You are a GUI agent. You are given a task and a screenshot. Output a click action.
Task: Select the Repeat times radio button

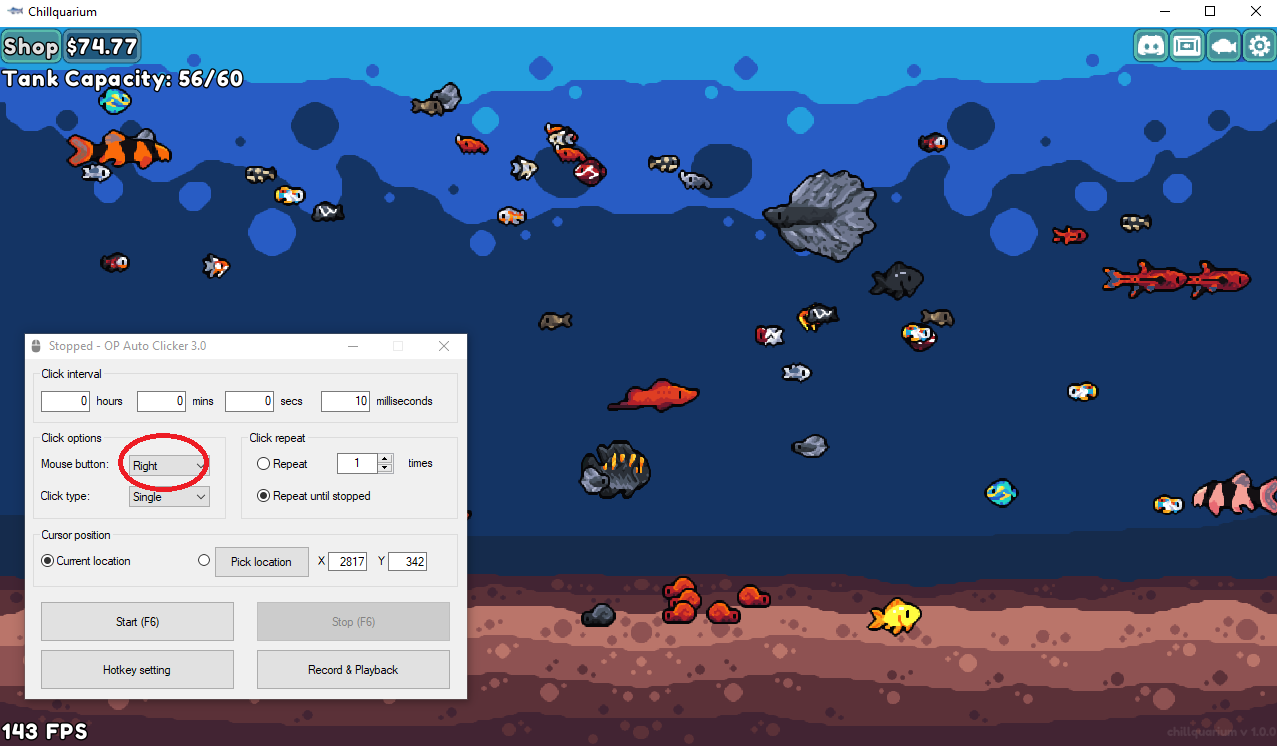tap(264, 464)
